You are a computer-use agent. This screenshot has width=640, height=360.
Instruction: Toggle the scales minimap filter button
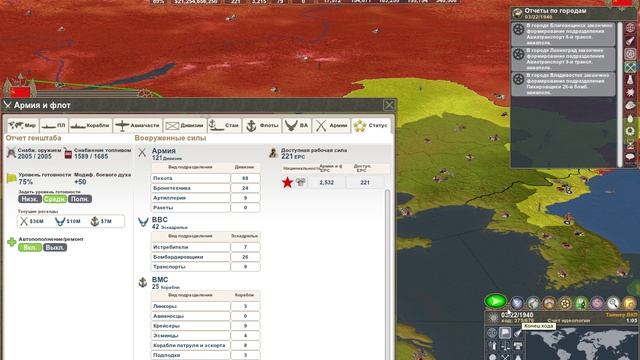coord(505,346)
